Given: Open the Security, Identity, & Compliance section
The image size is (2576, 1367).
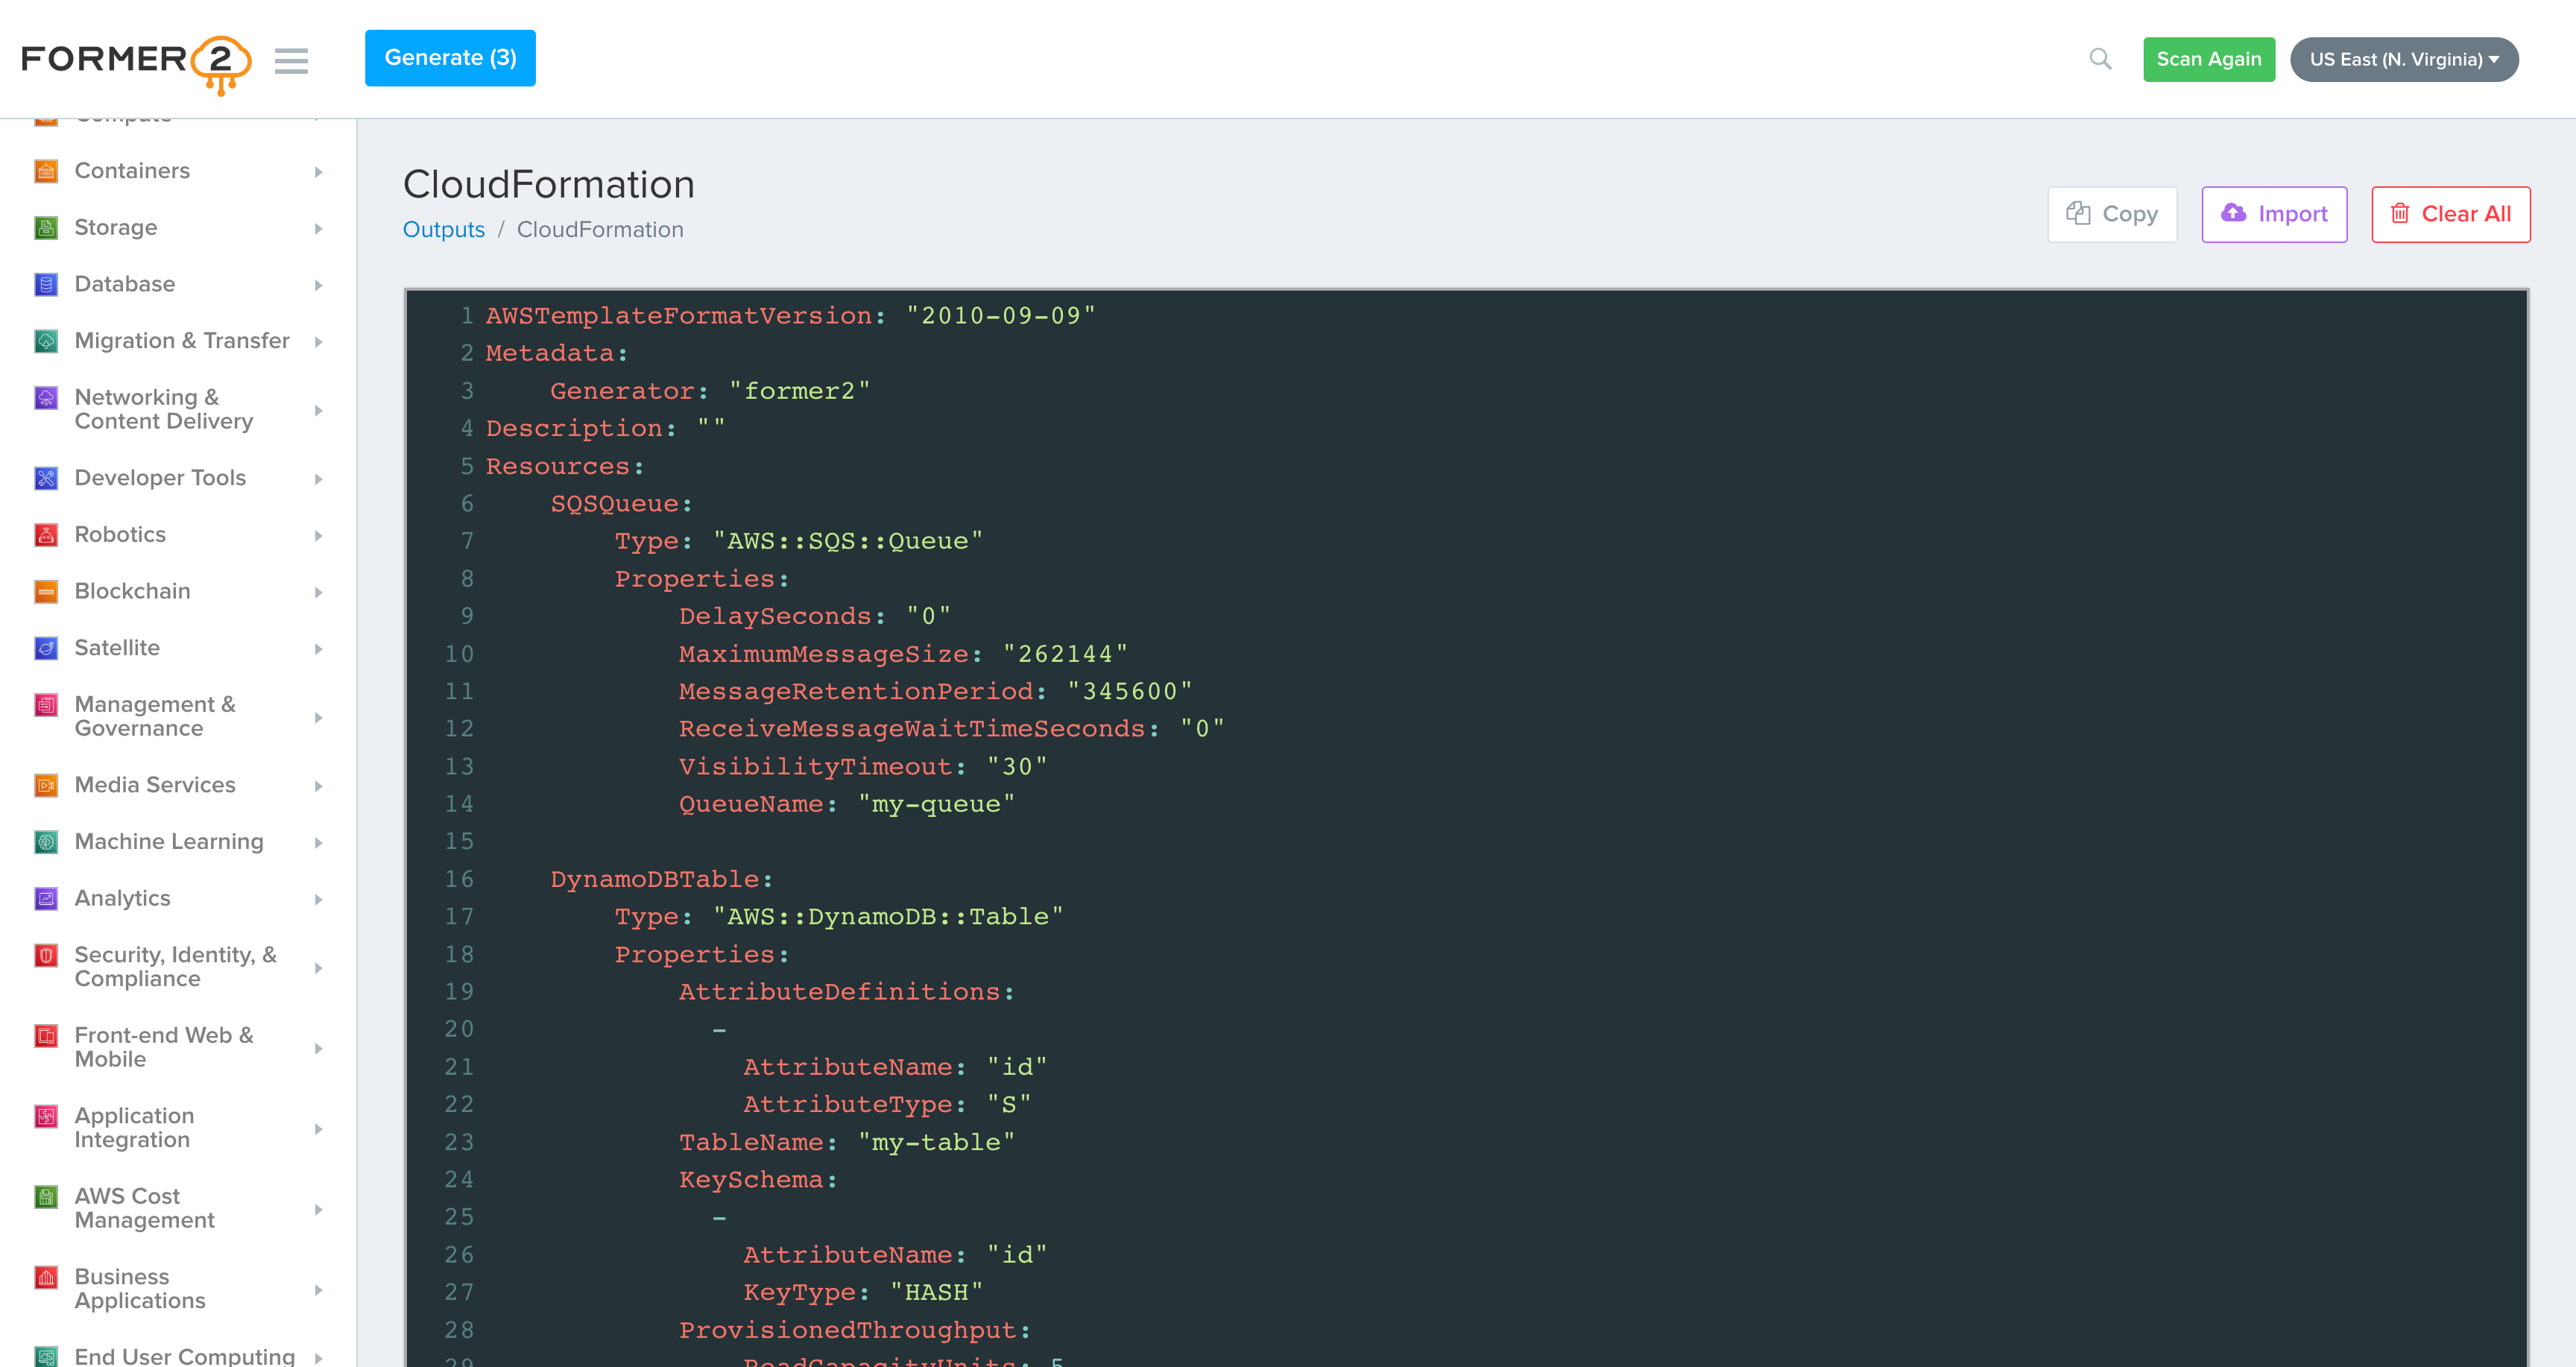Looking at the screenshot, I should (175, 966).
